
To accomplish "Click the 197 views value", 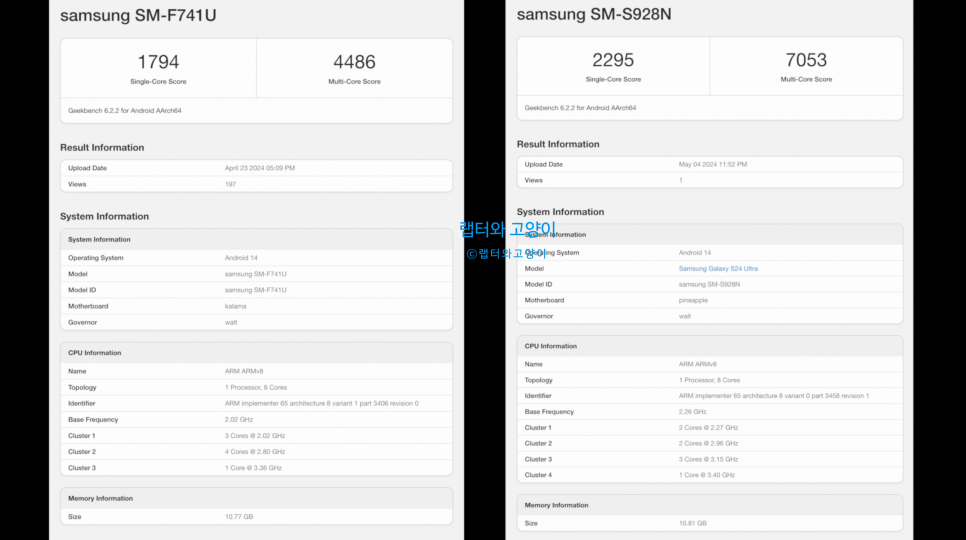I will coord(230,184).
